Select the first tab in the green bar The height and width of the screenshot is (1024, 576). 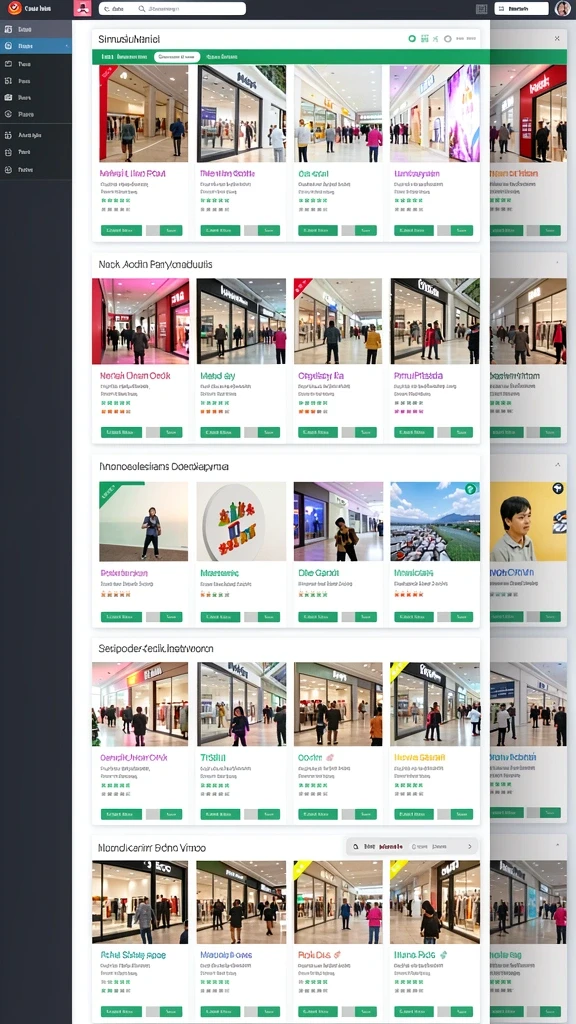coord(123,57)
